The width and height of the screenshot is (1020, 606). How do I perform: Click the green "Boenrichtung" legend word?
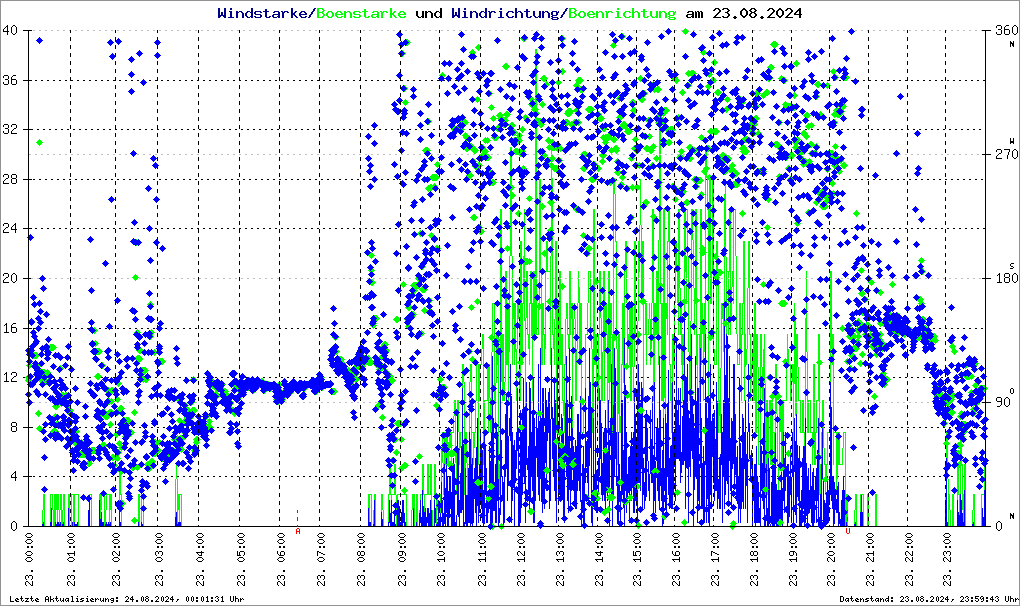click(622, 13)
